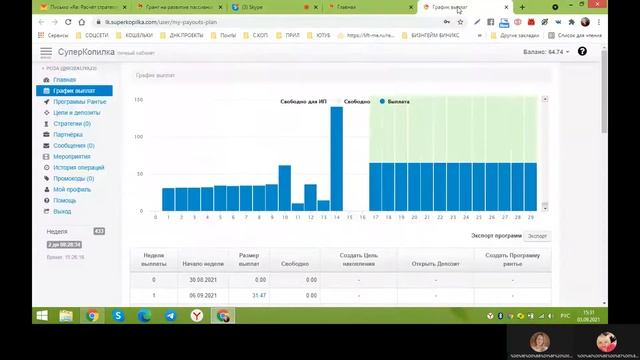The height and width of the screenshot is (360, 640).
Task: Open Программы Рантье in the sidebar
Action: point(80,102)
